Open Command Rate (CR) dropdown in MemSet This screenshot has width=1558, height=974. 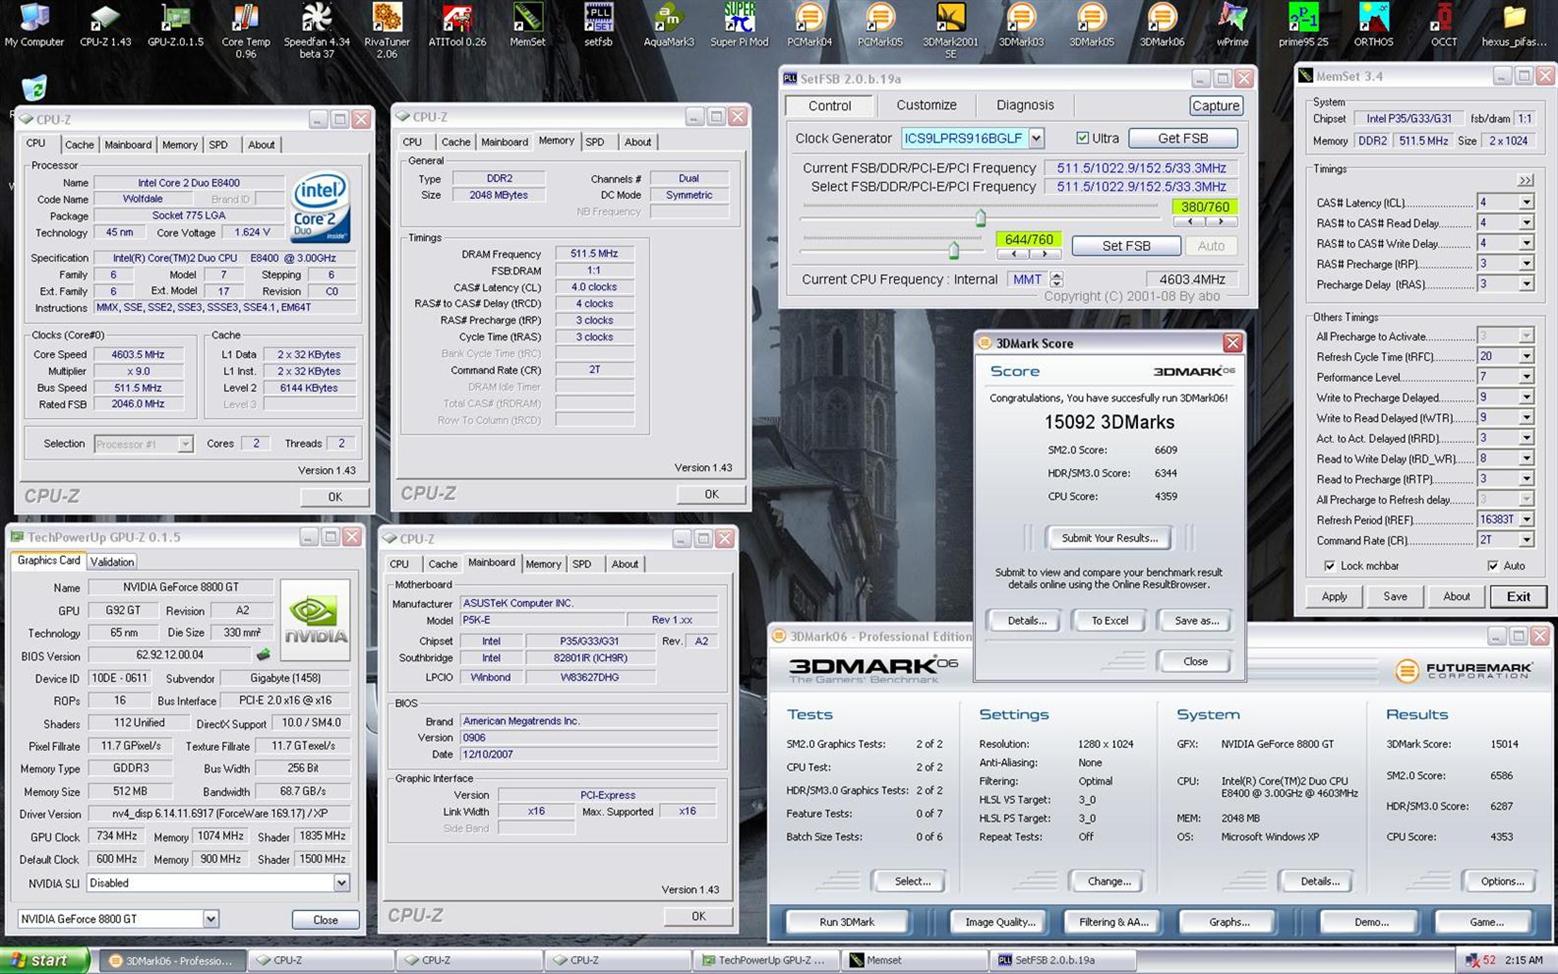pyautogui.click(x=1526, y=540)
